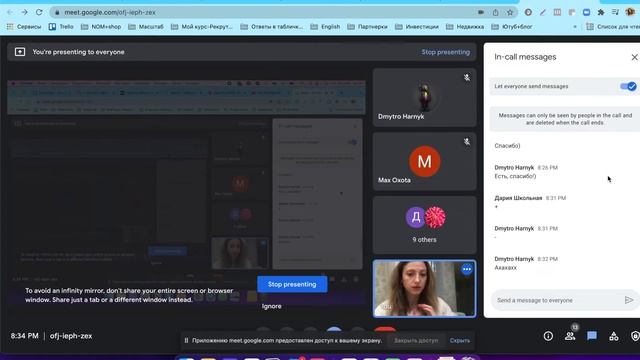Open the Ответы в таблиии bookmarks folder
Image resolution: width=640 pixels, height=360 pixels.
272,27
